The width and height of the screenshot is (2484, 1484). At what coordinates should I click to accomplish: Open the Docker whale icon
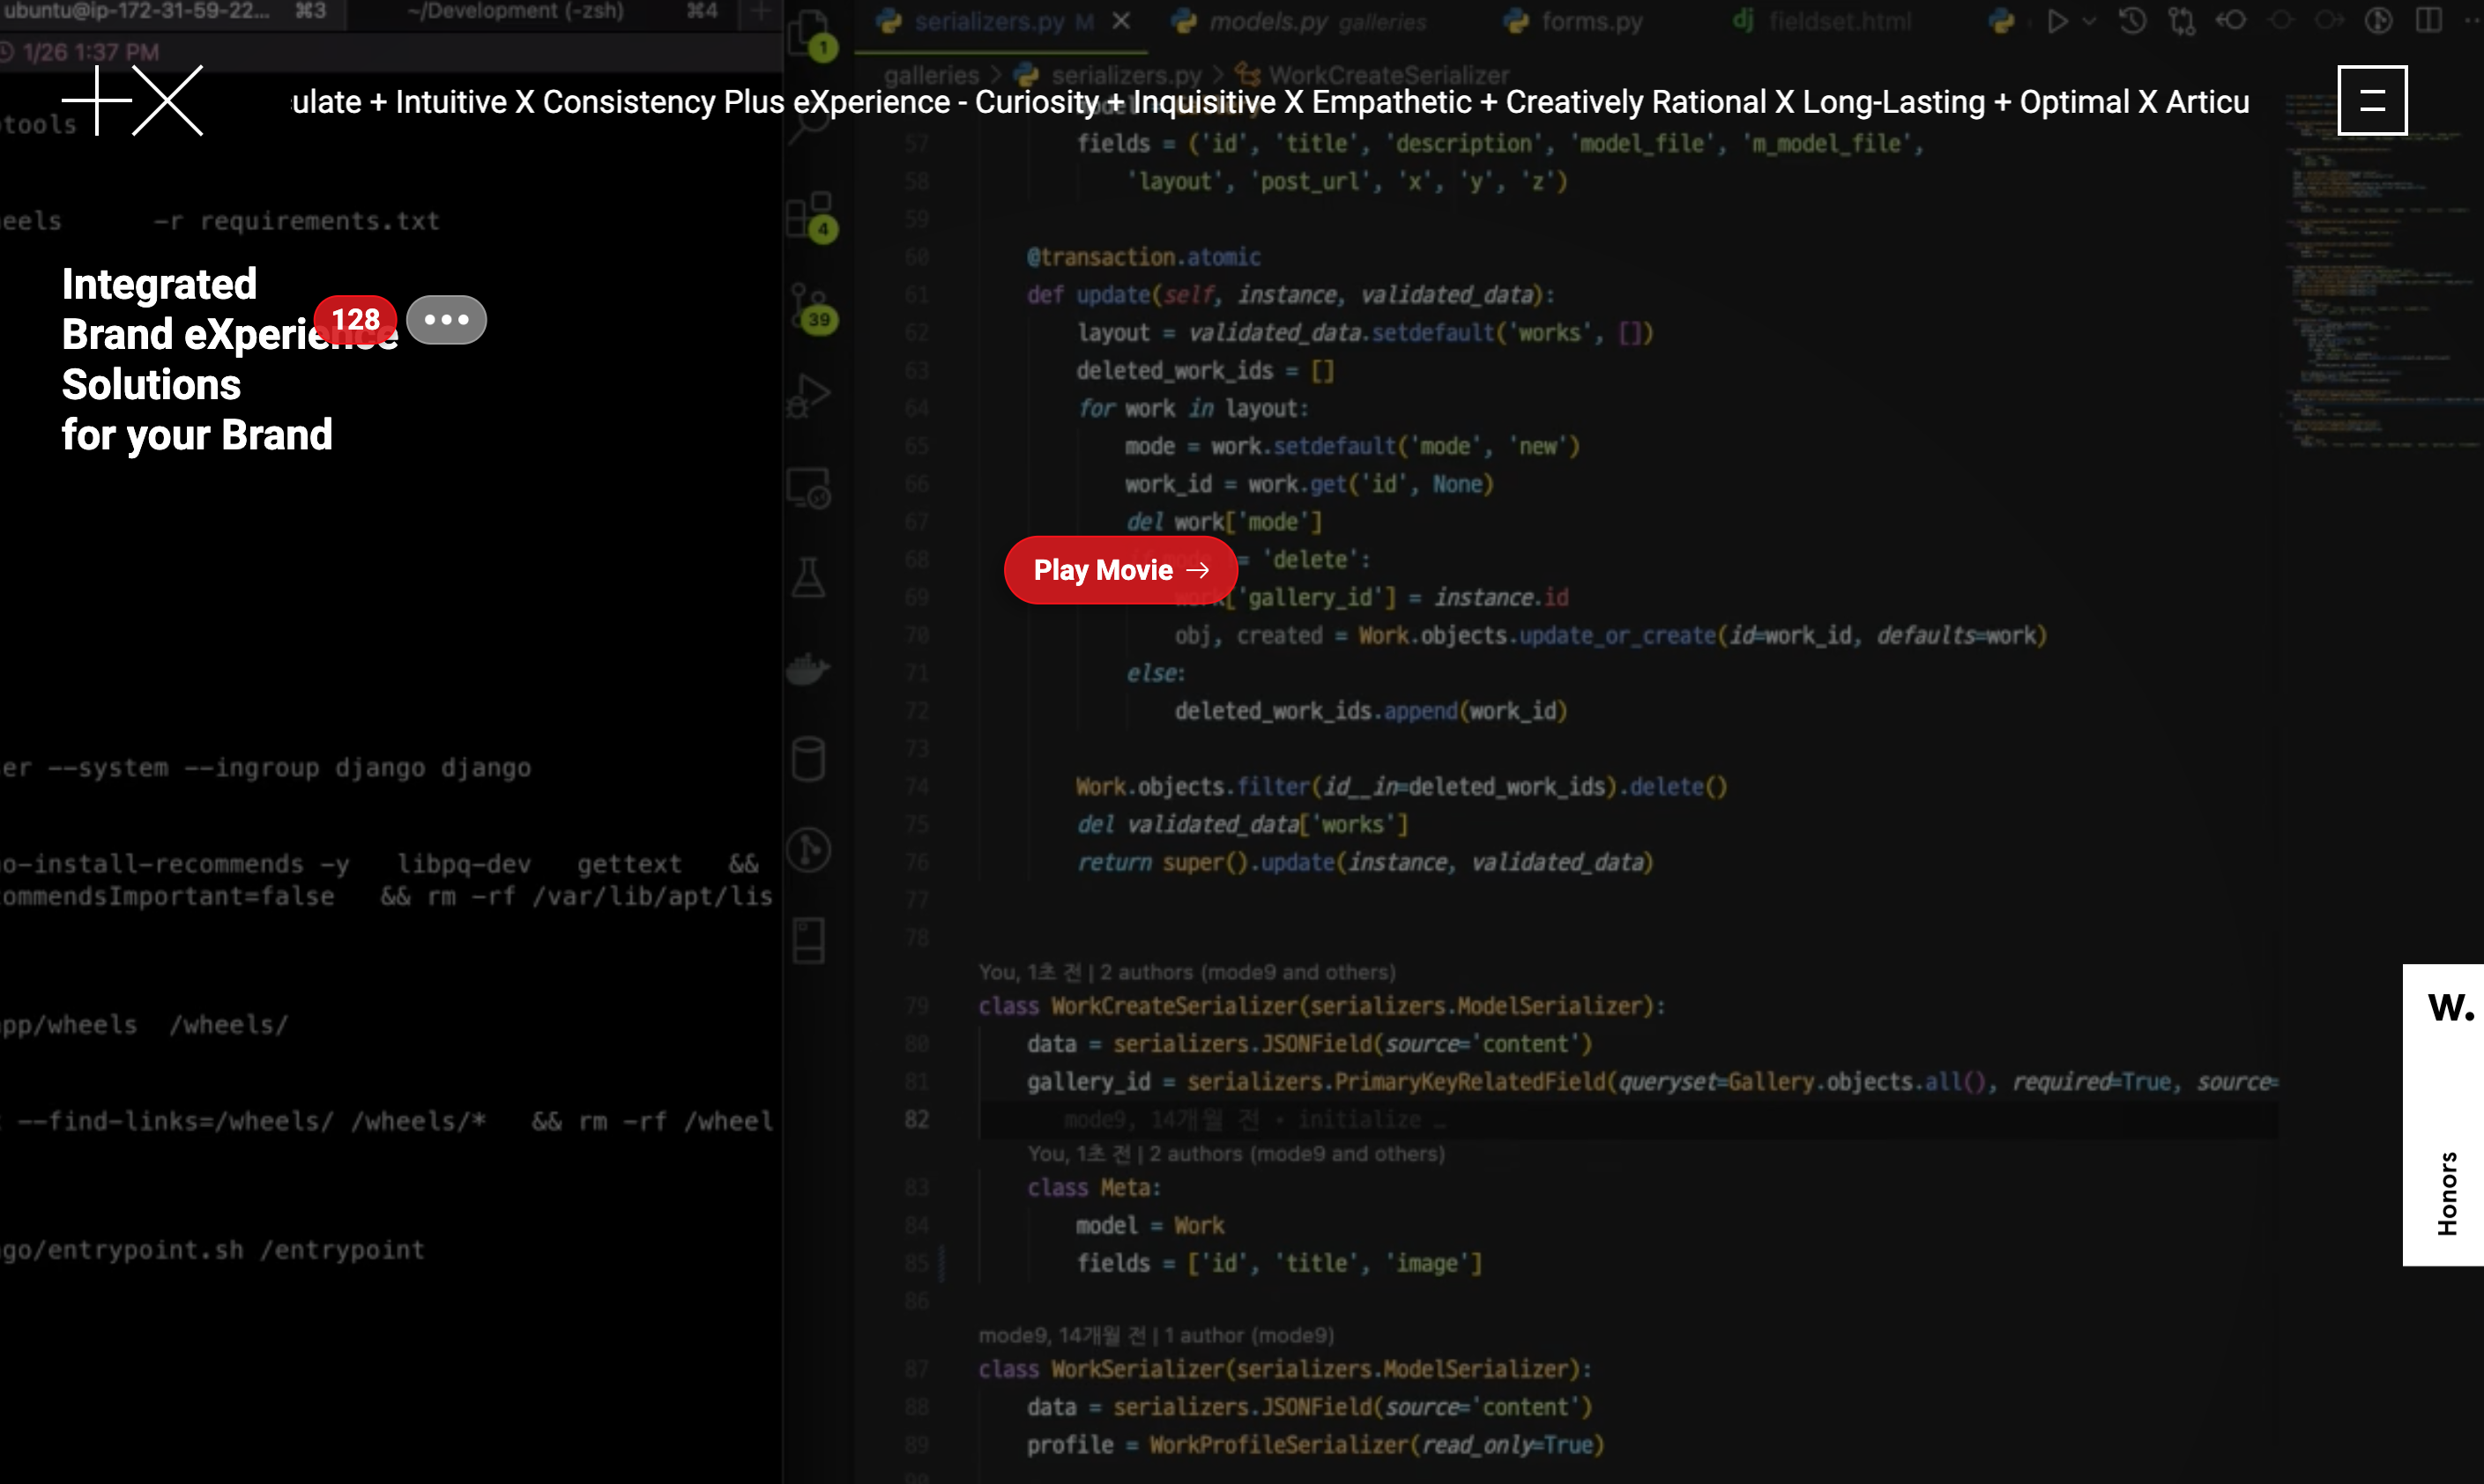point(808,668)
